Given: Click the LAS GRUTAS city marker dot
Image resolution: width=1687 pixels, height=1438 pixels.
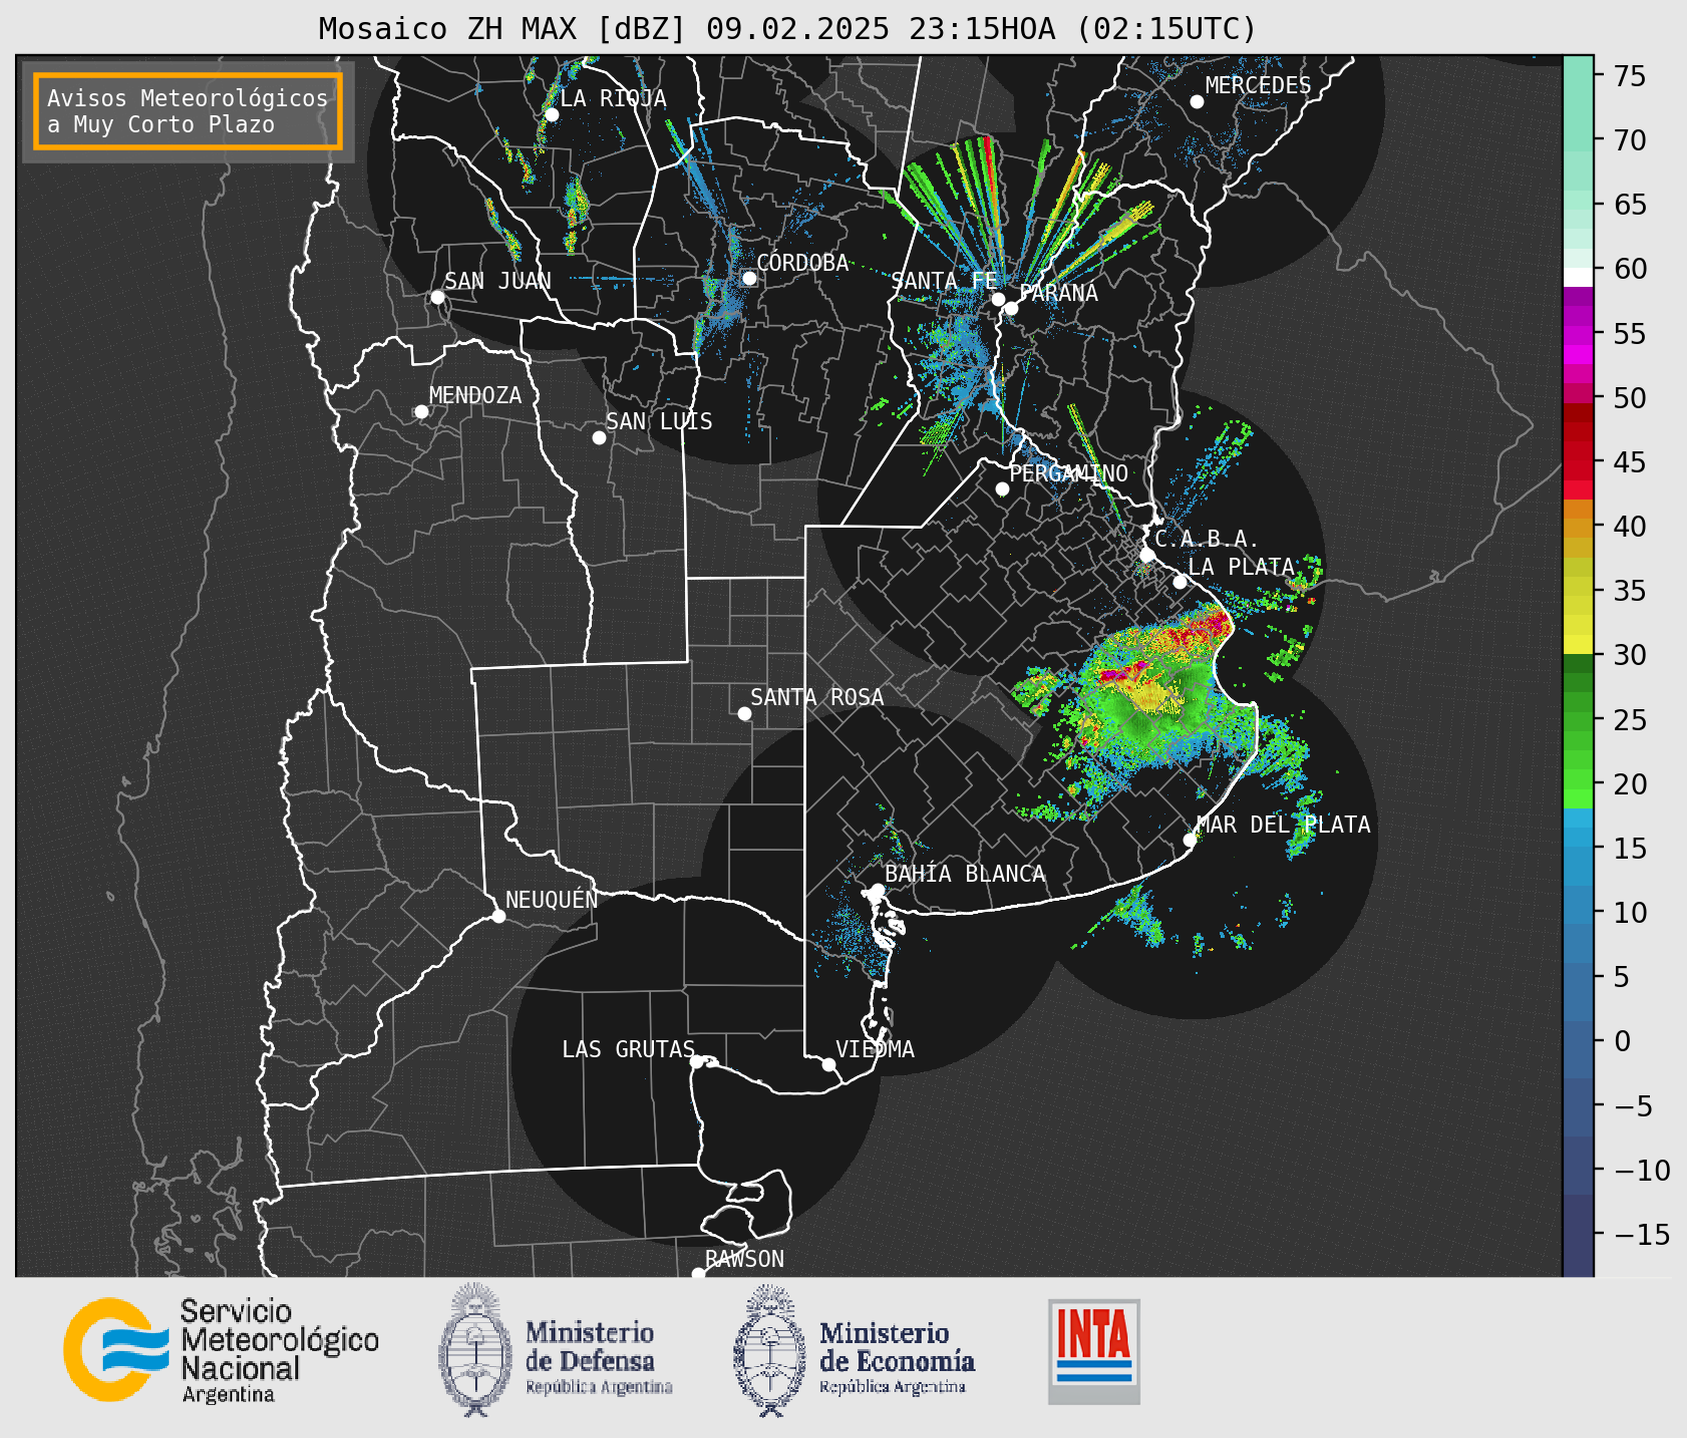Looking at the screenshot, I should click(697, 1062).
